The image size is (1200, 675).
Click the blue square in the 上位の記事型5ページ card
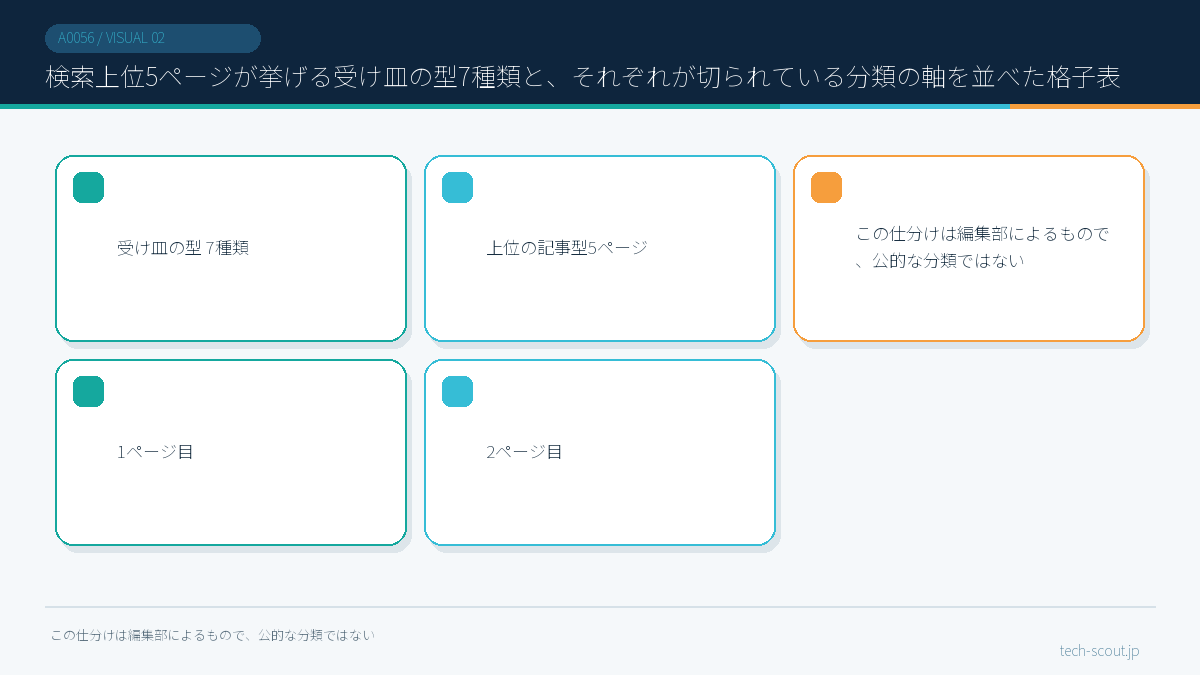click(457, 187)
